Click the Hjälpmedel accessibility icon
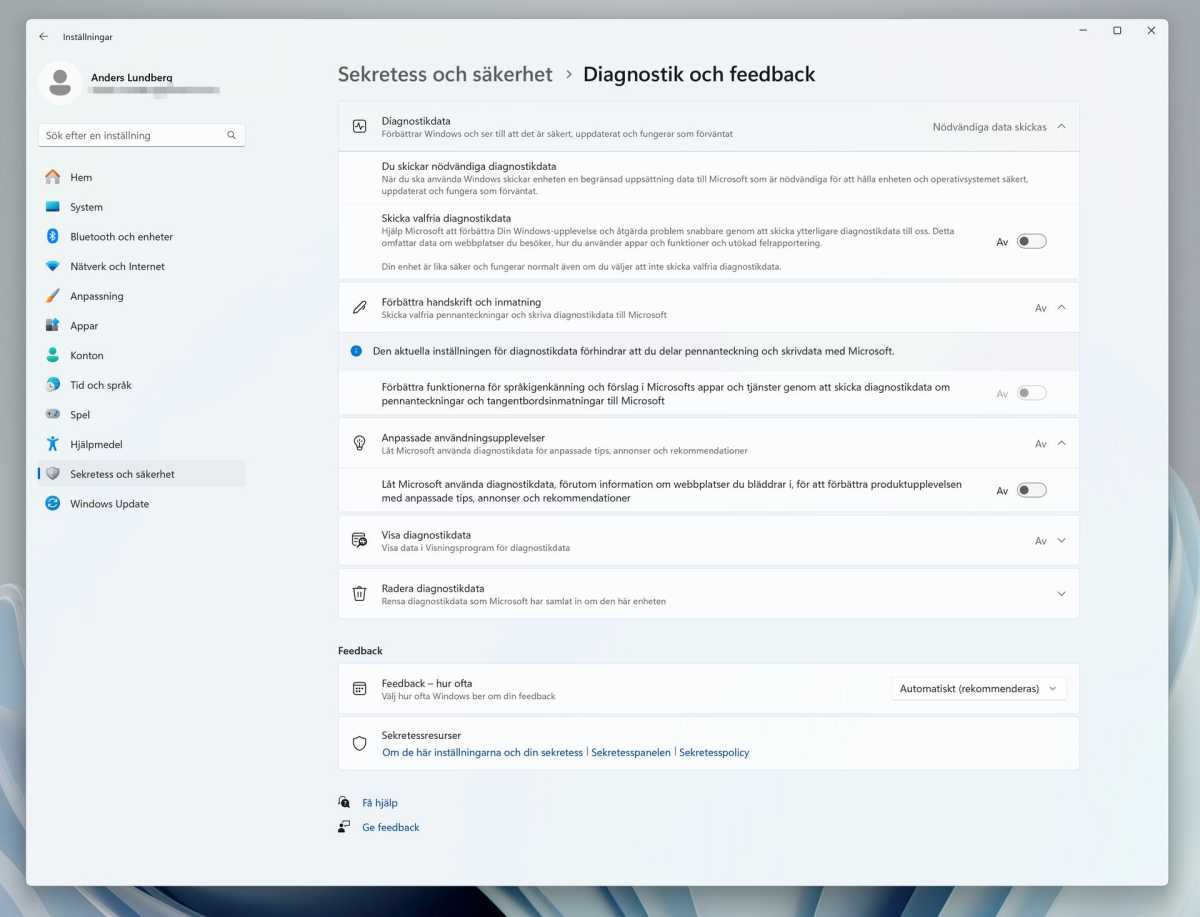Viewport: 1200px width, 917px height. pyautogui.click(x=53, y=444)
